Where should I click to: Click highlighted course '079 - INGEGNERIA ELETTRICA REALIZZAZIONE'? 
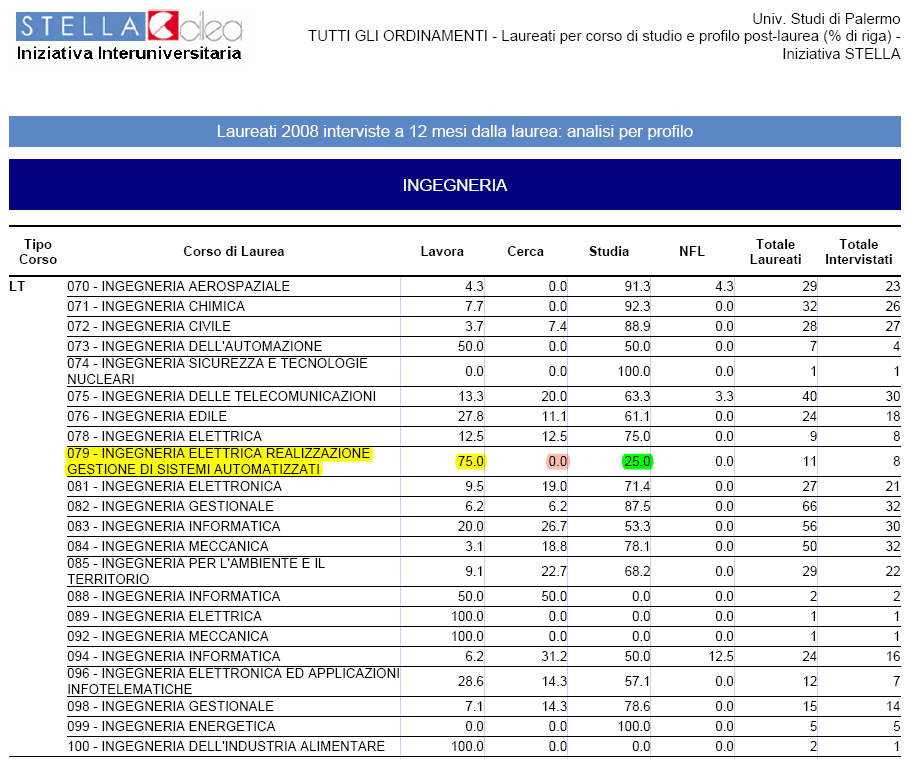point(218,461)
